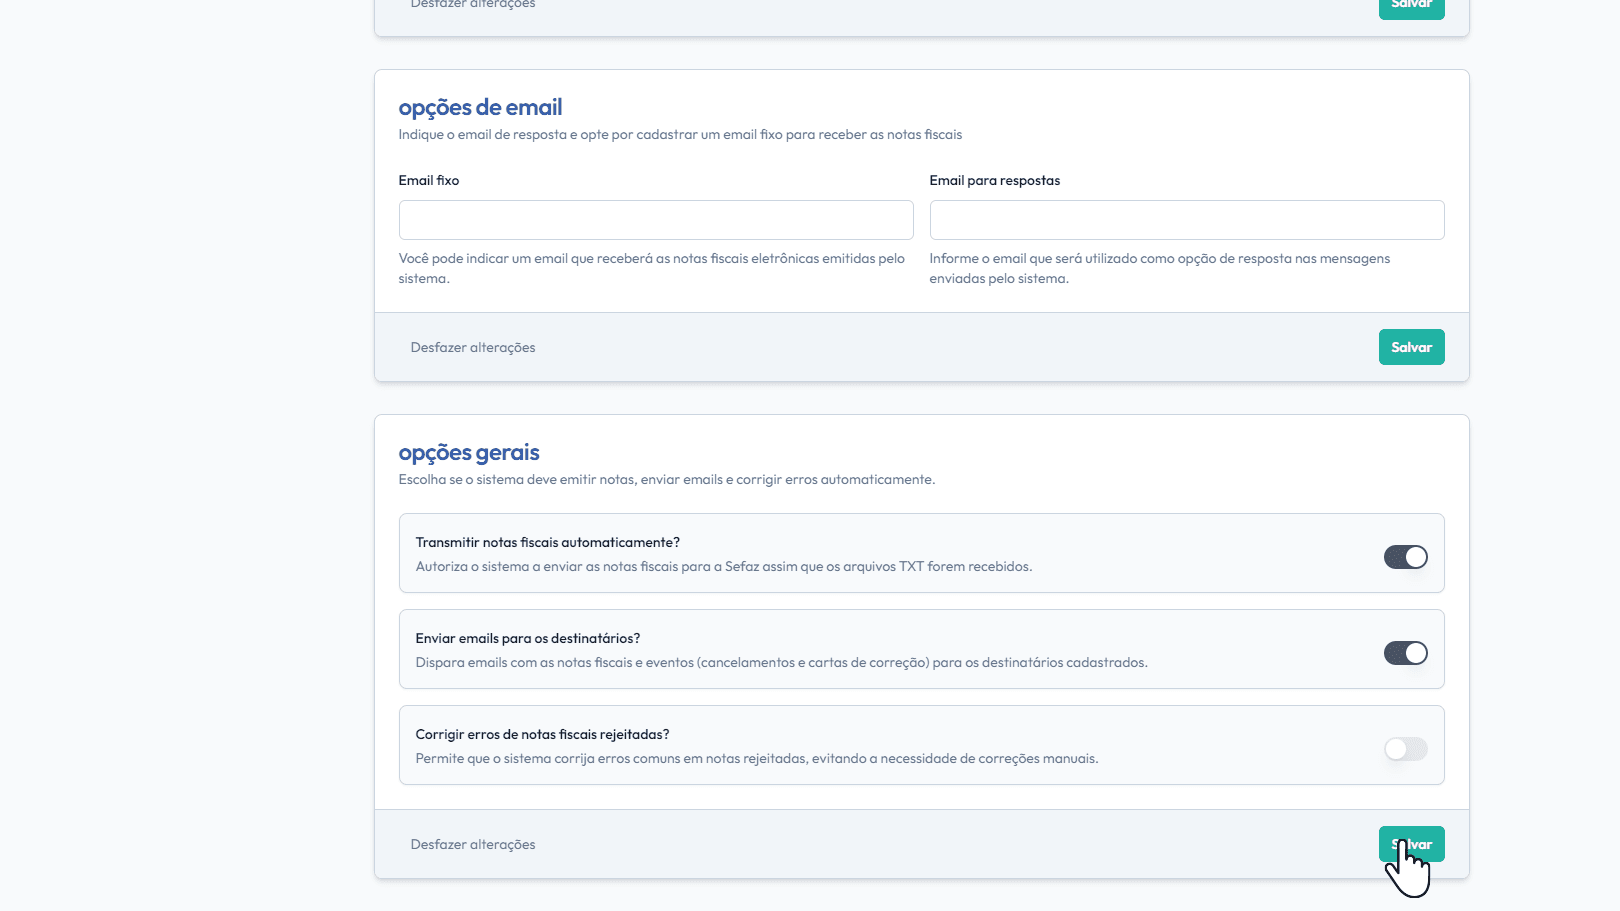This screenshot has height=911, width=1620.
Task: Undo changes in opções de email section
Action: pyautogui.click(x=473, y=347)
